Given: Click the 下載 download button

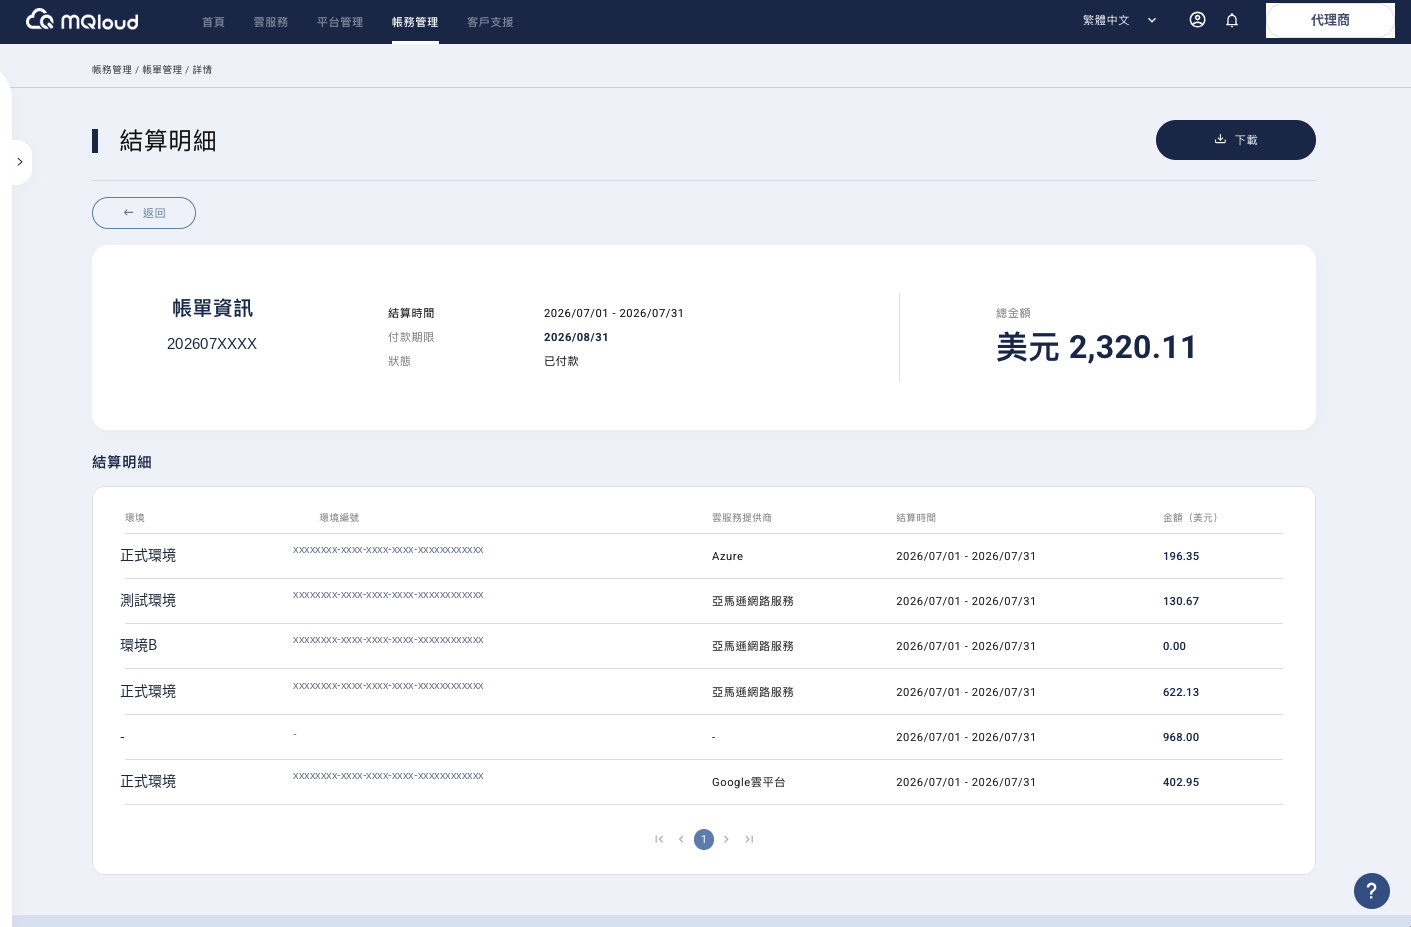Looking at the screenshot, I should click(x=1236, y=140).
